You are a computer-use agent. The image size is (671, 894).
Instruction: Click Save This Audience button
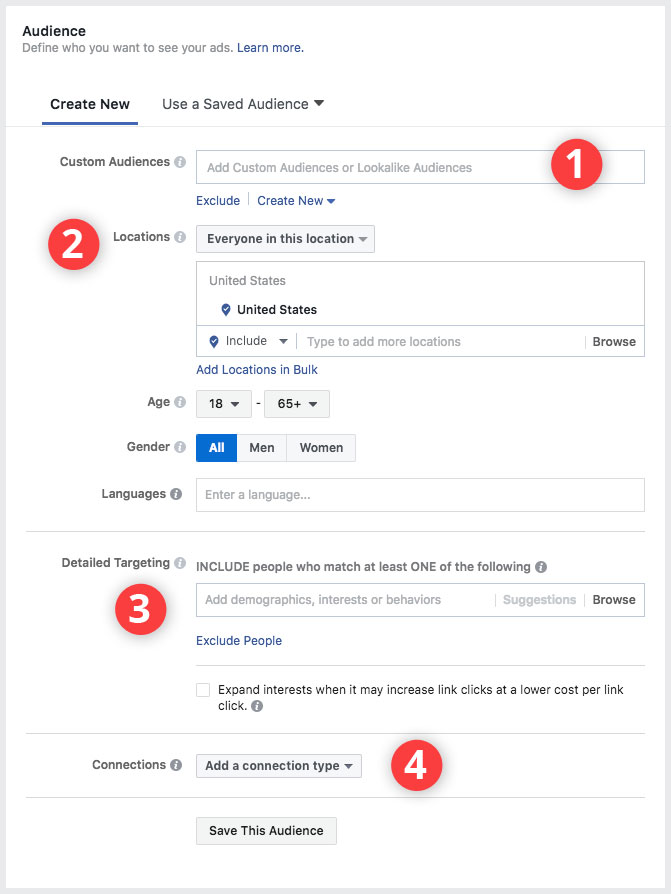click(x=266, y=831)
